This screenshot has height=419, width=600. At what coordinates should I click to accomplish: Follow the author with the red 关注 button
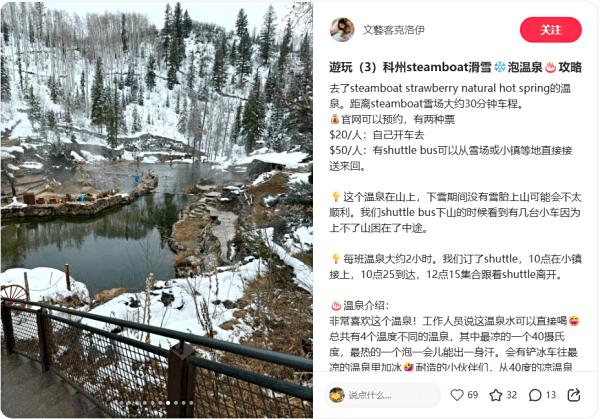point(550,30)
